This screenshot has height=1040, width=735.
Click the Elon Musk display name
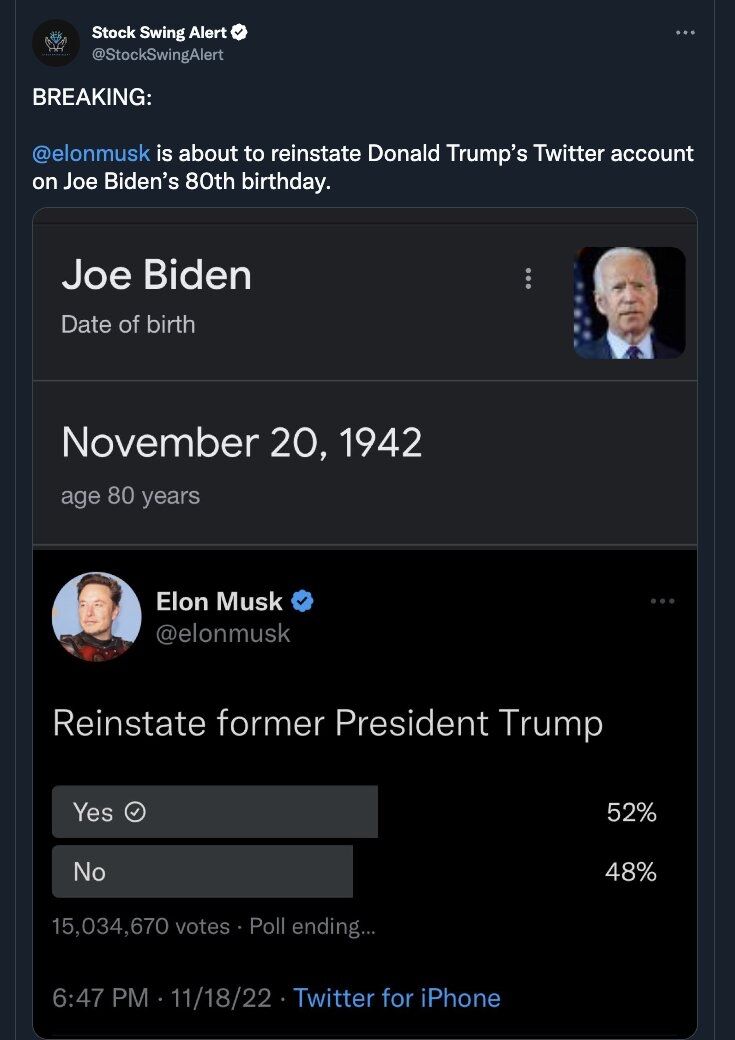pos(220,601)
